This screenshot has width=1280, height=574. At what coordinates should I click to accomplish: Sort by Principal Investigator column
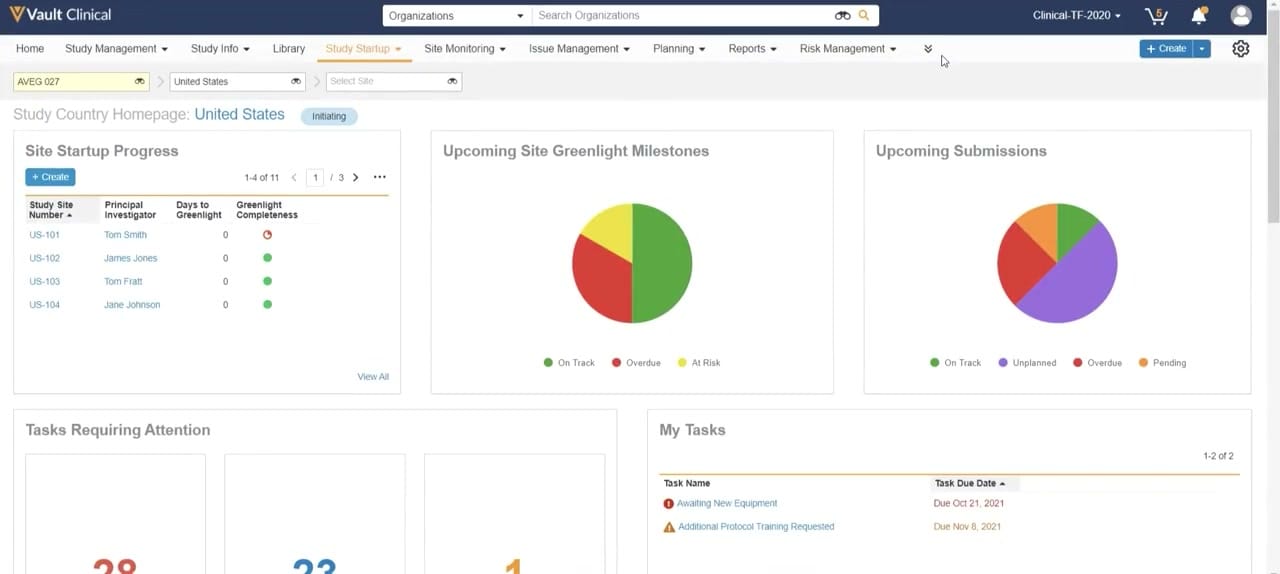pos(130,210)
